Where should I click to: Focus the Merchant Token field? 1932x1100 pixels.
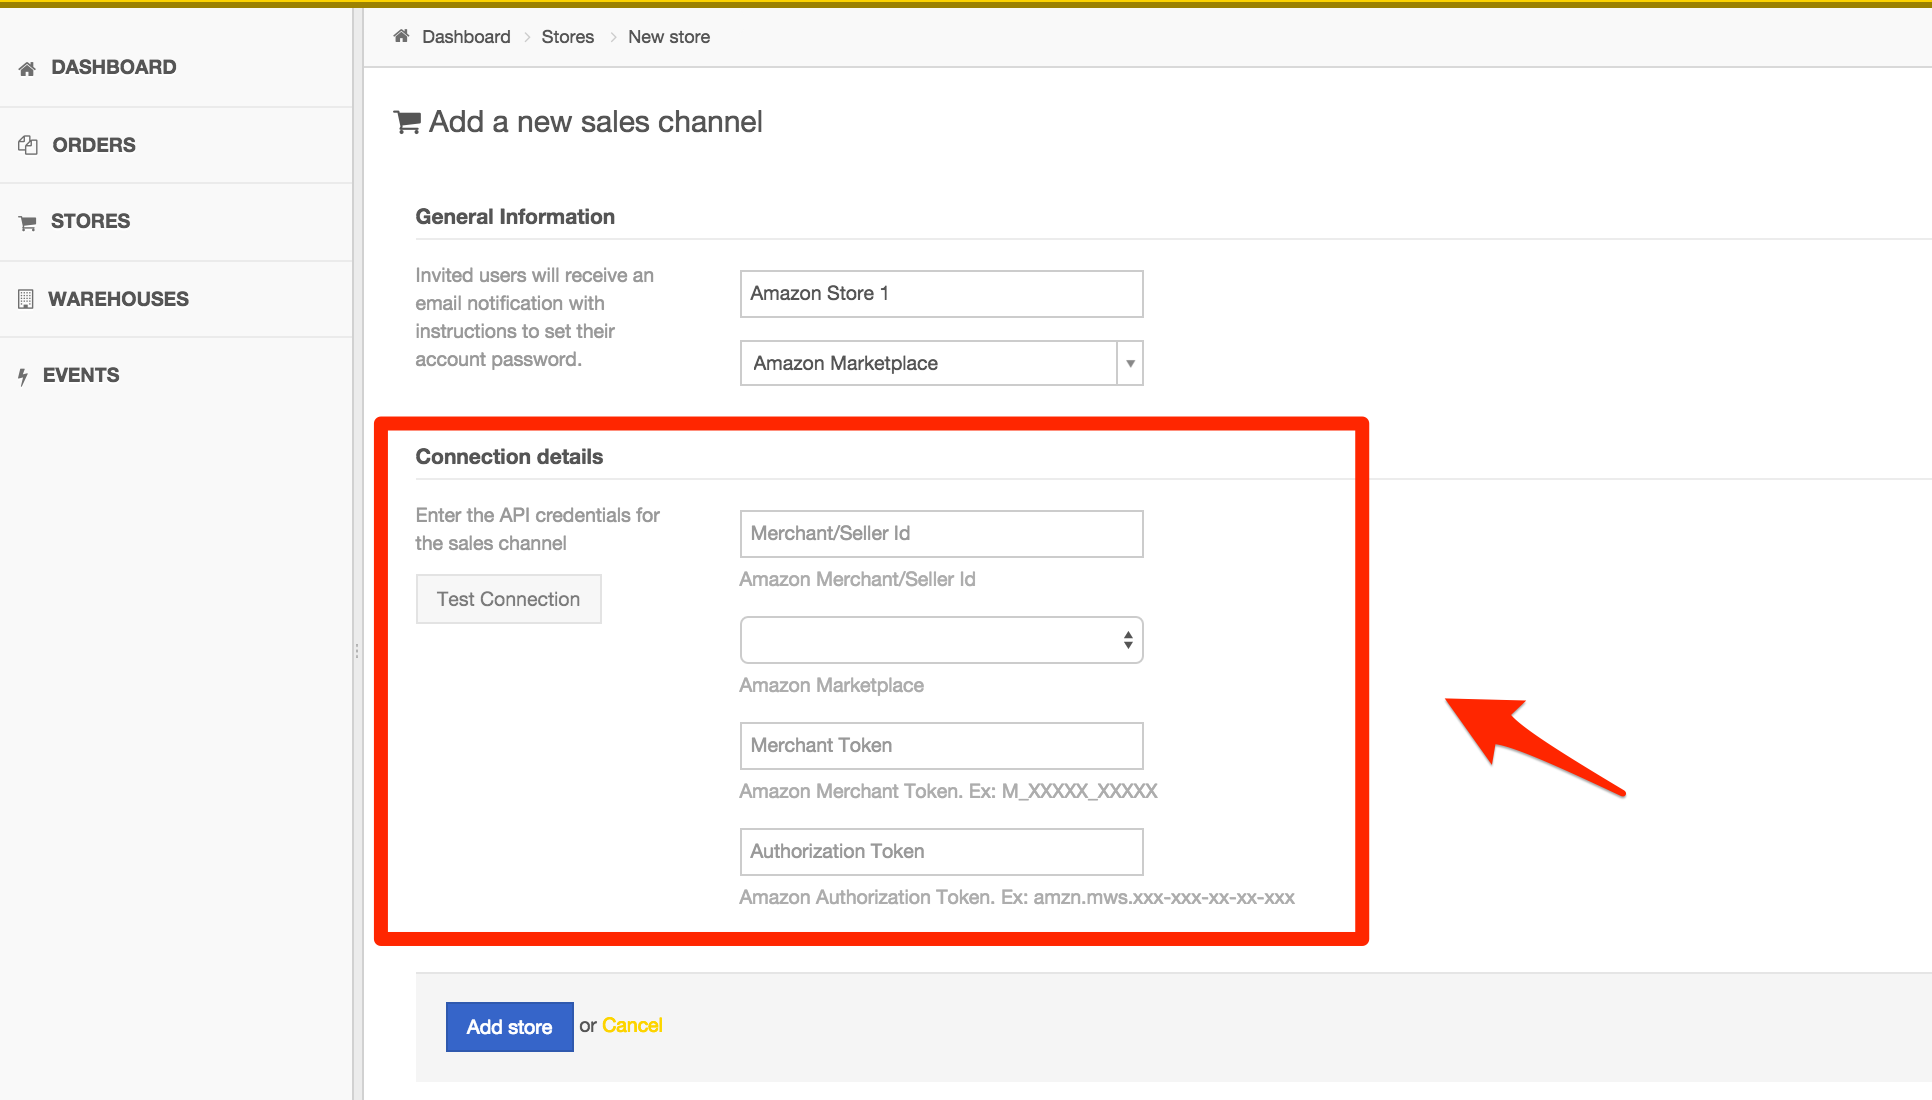click(x=941, y=746)
